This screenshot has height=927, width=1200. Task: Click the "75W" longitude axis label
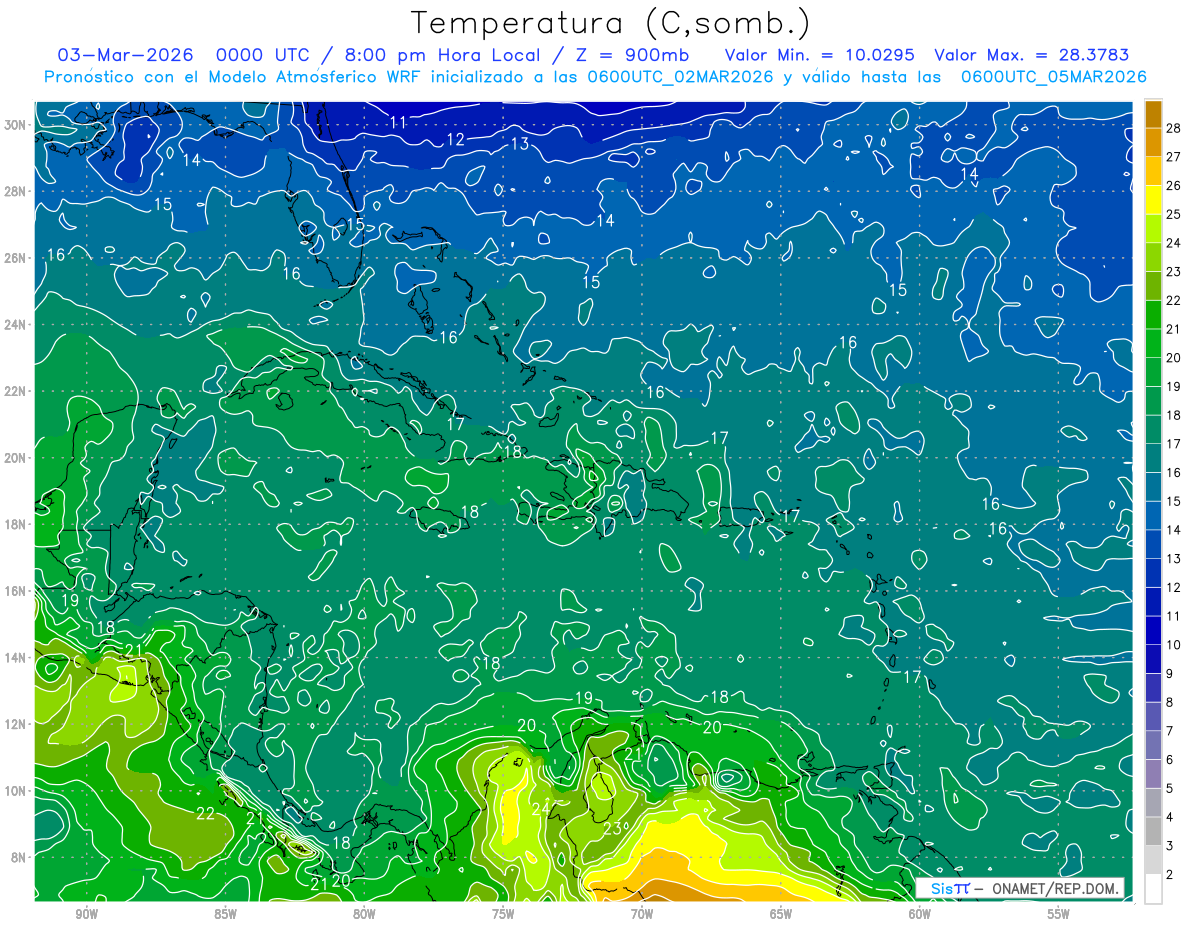[x=503, y=914]
